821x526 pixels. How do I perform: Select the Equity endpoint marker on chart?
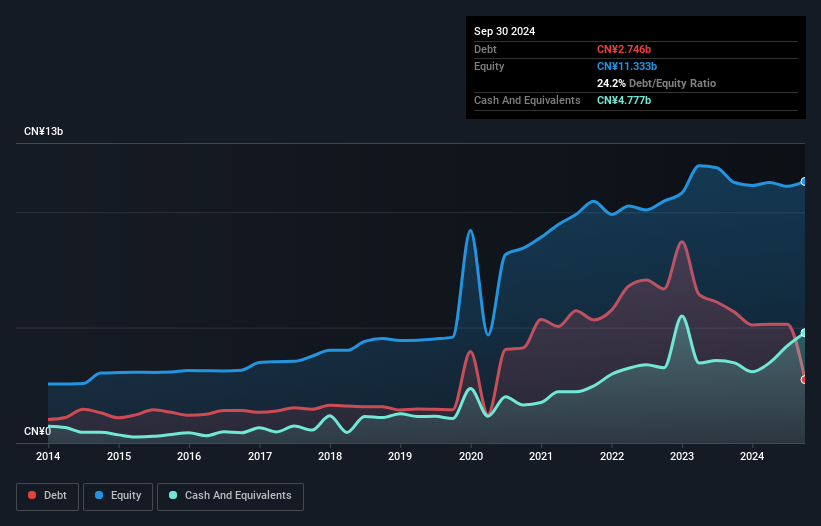[804, 182]
